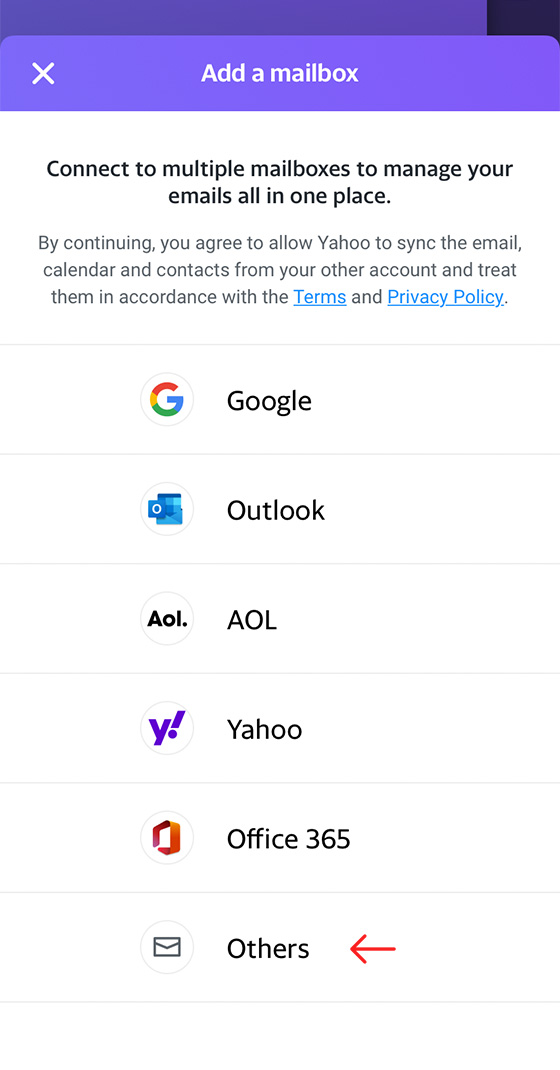
Task: Click the Connect to multiple mailboxes heading
Action: pos(280,182)
